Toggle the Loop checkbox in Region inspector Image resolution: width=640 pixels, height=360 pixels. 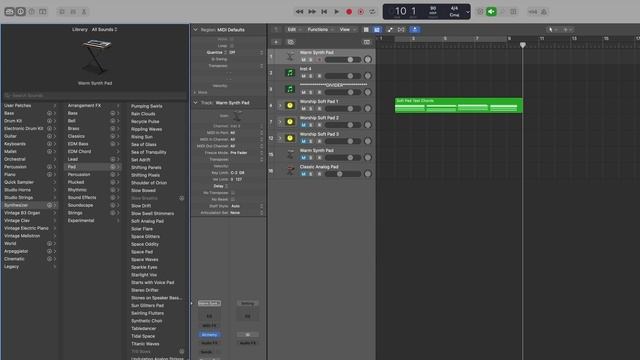click(x=231, y=46)
